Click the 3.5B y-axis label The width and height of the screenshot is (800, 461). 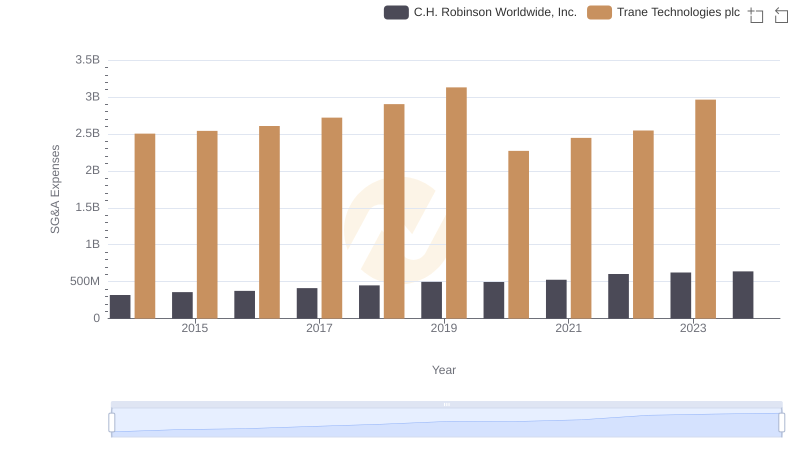click(x=87, y=60)
